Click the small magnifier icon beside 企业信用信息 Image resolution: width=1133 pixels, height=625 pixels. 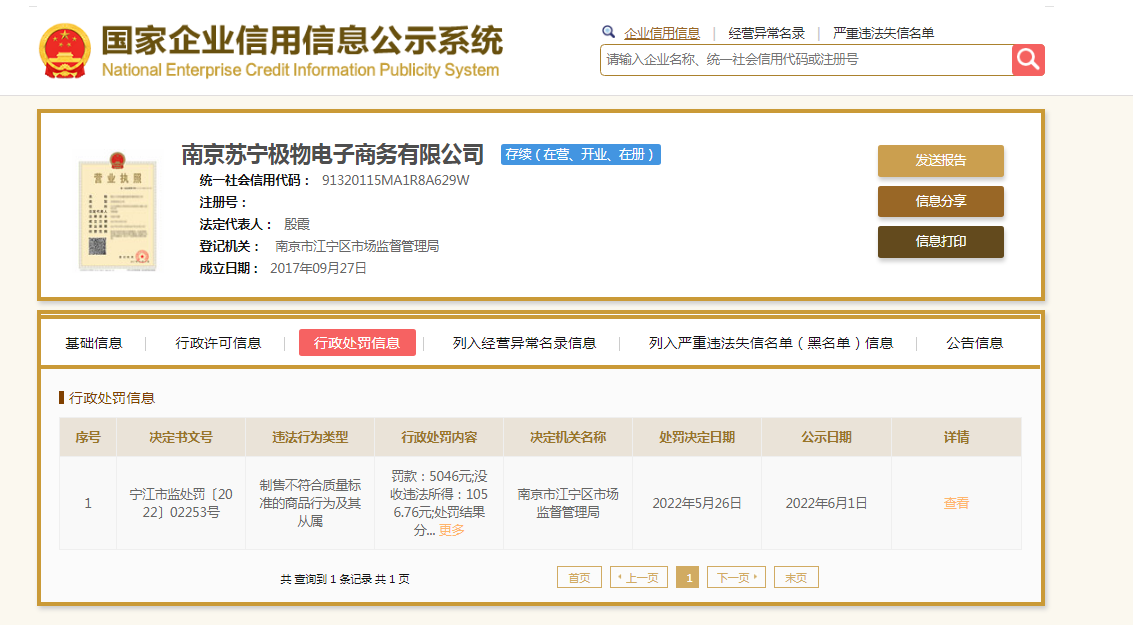click(608, 32)
